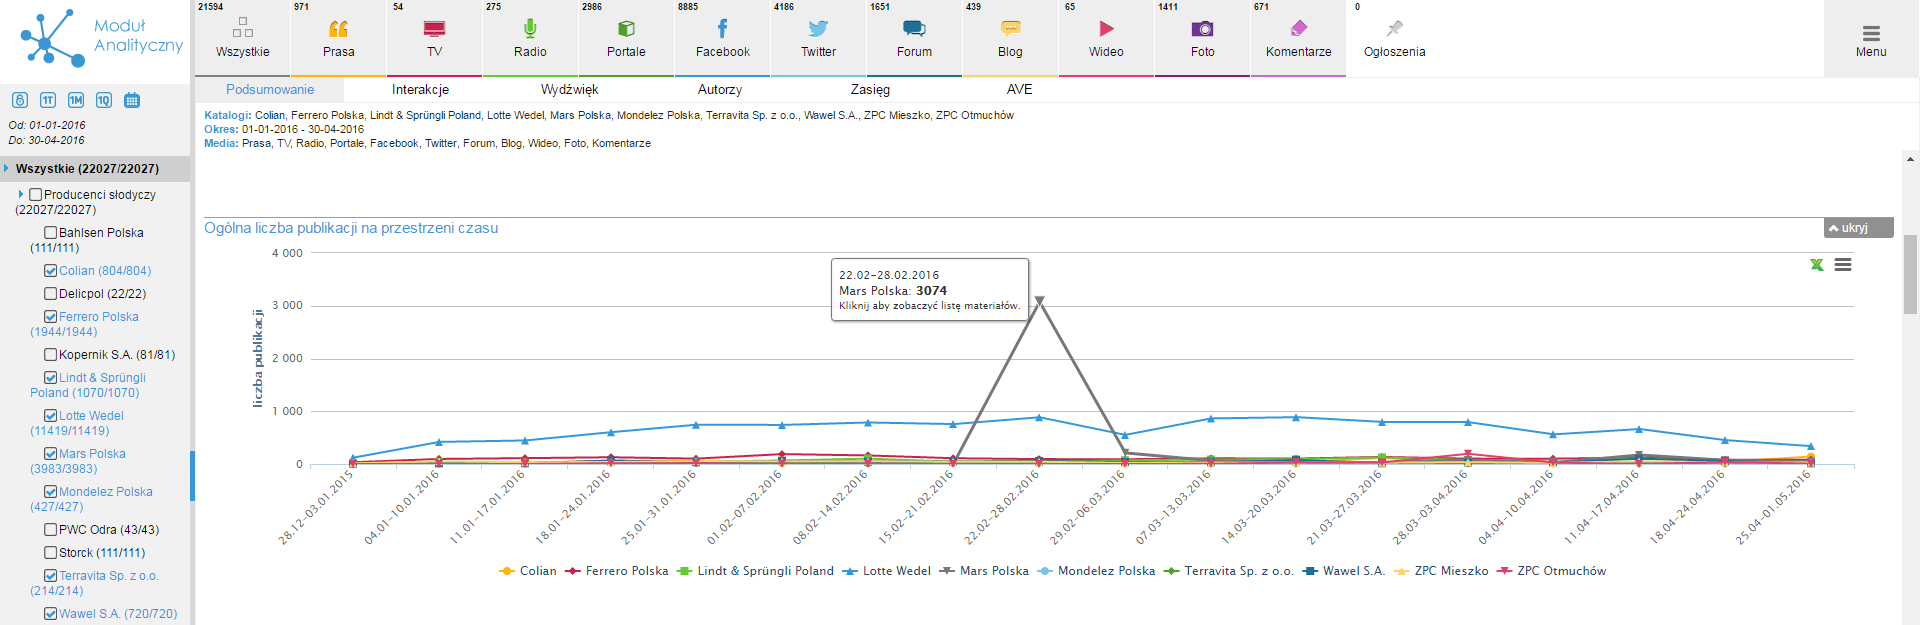The width and height of the screenshot is (1920, 625).
Task: Switch to the Podsumowanie tab
Action: [x=270, y=90]
